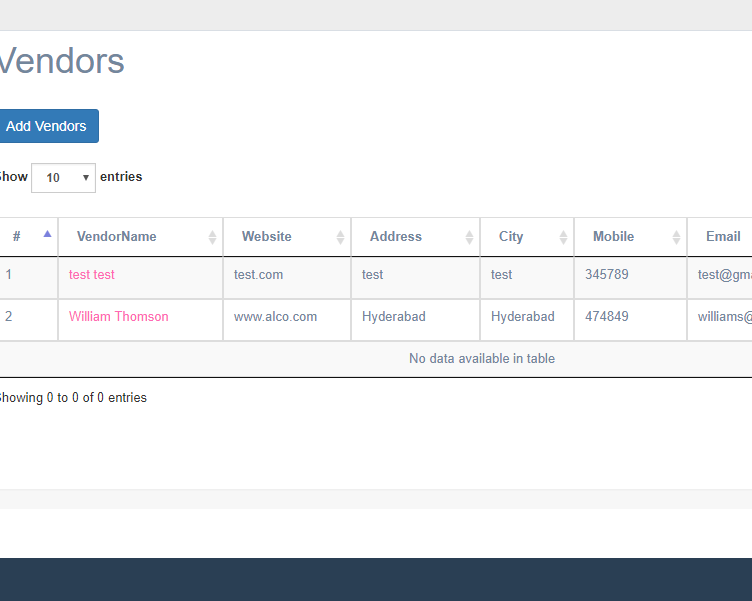Click row number 2 cell
This screenshot has height=601, width=752.
pyautogui.click(x=28, y=320)
